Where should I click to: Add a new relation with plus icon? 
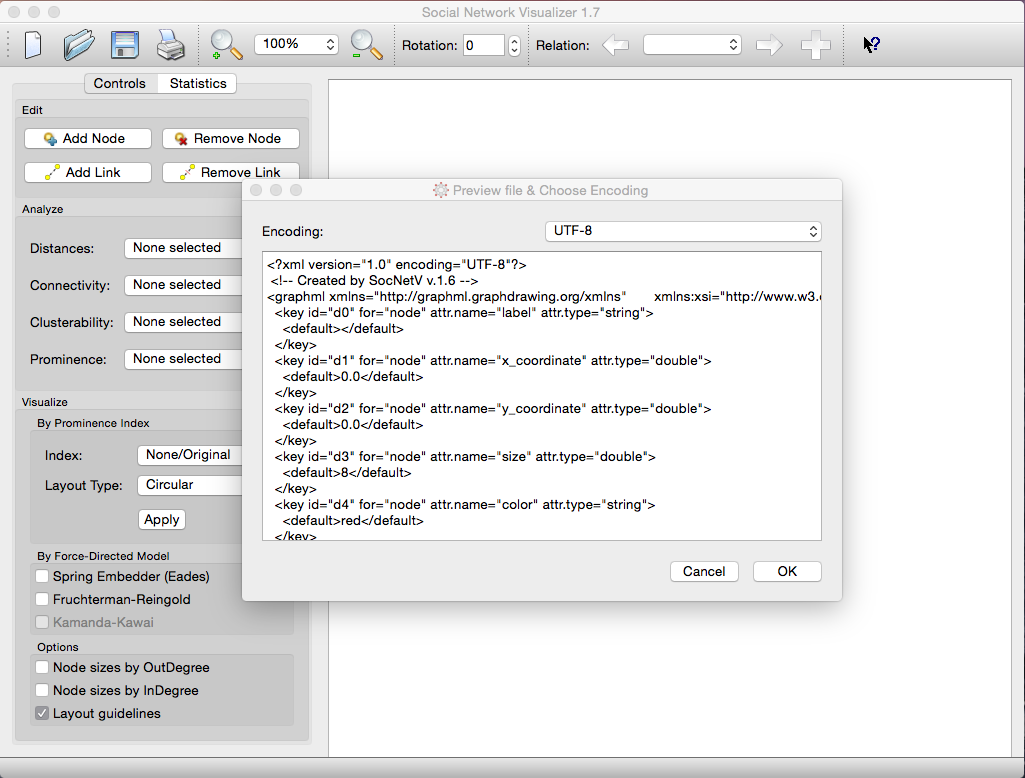click(816, 45)
